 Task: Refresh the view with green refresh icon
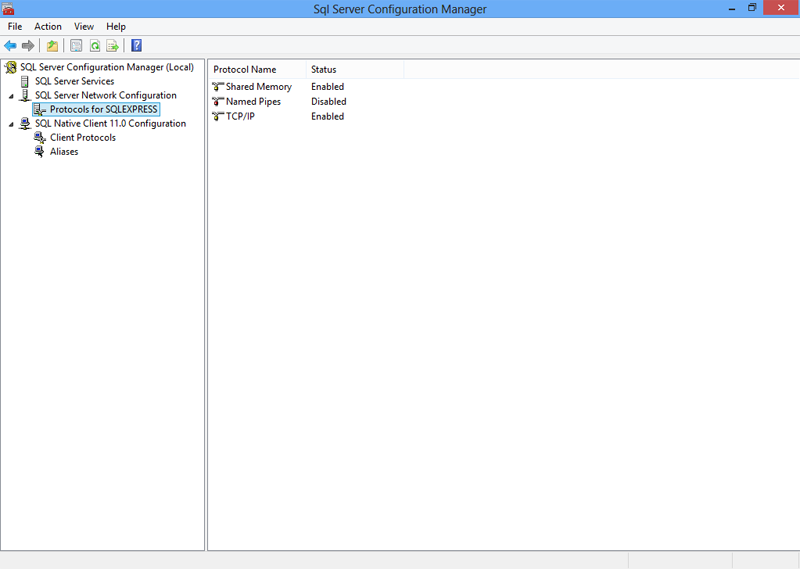click(95, 46)
